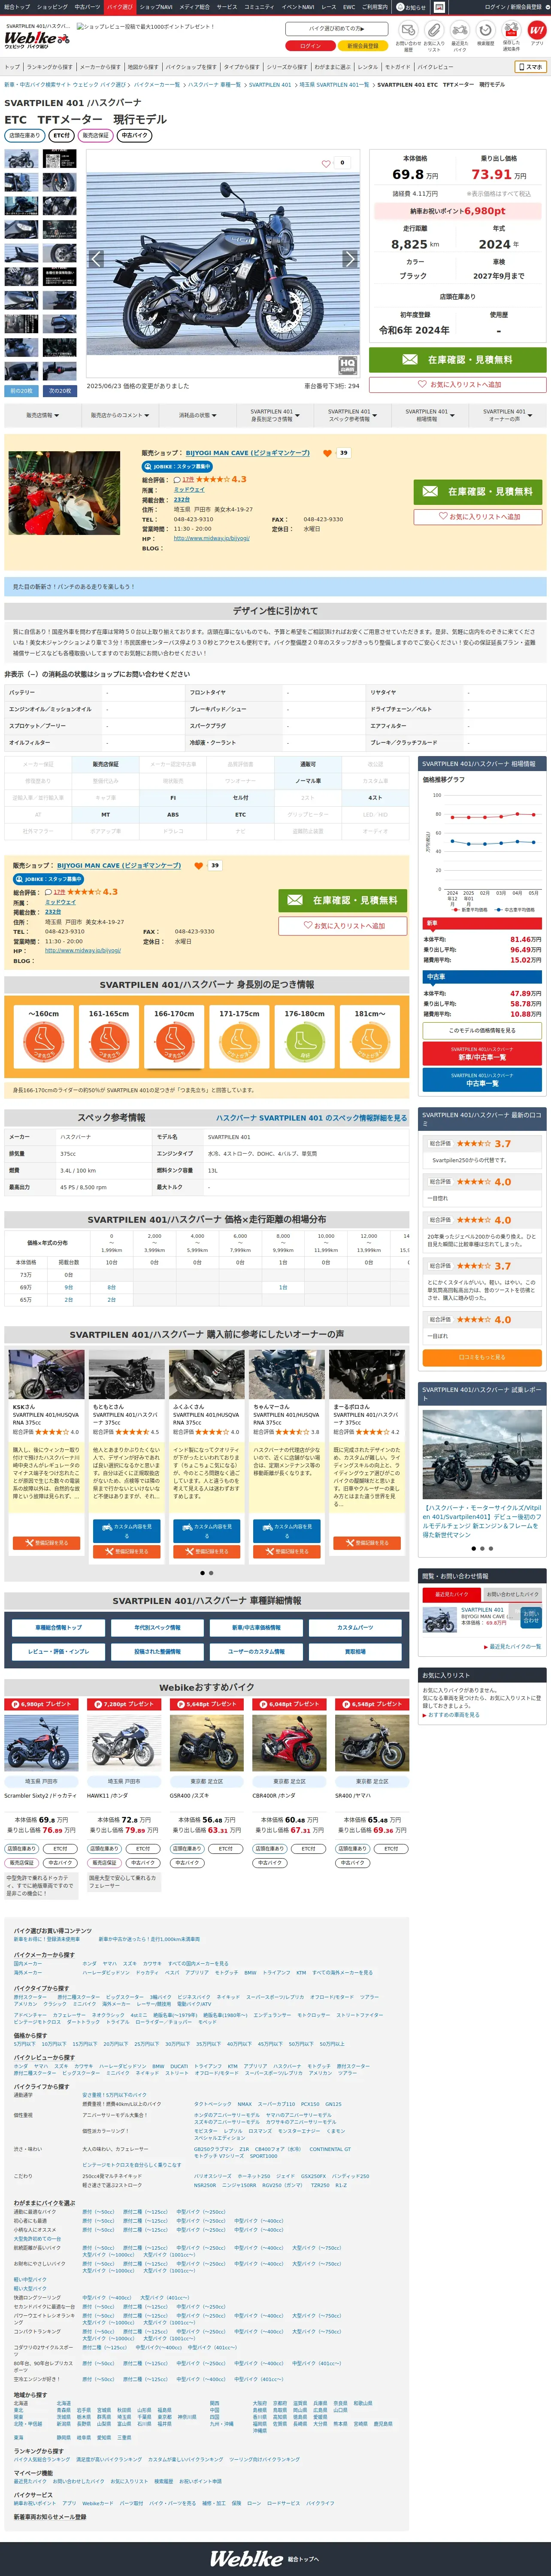Expand 相場情報 anchor dropdown
The height and width of the screenshot is (2576, 551).
coord(429,415)
